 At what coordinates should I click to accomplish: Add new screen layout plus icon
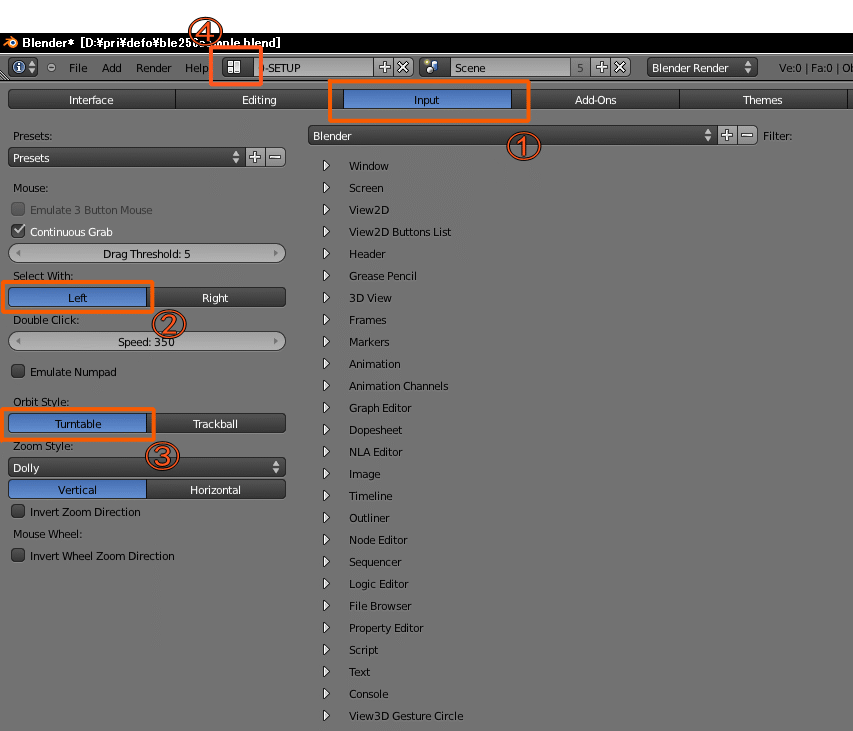(x=385, y=67)
